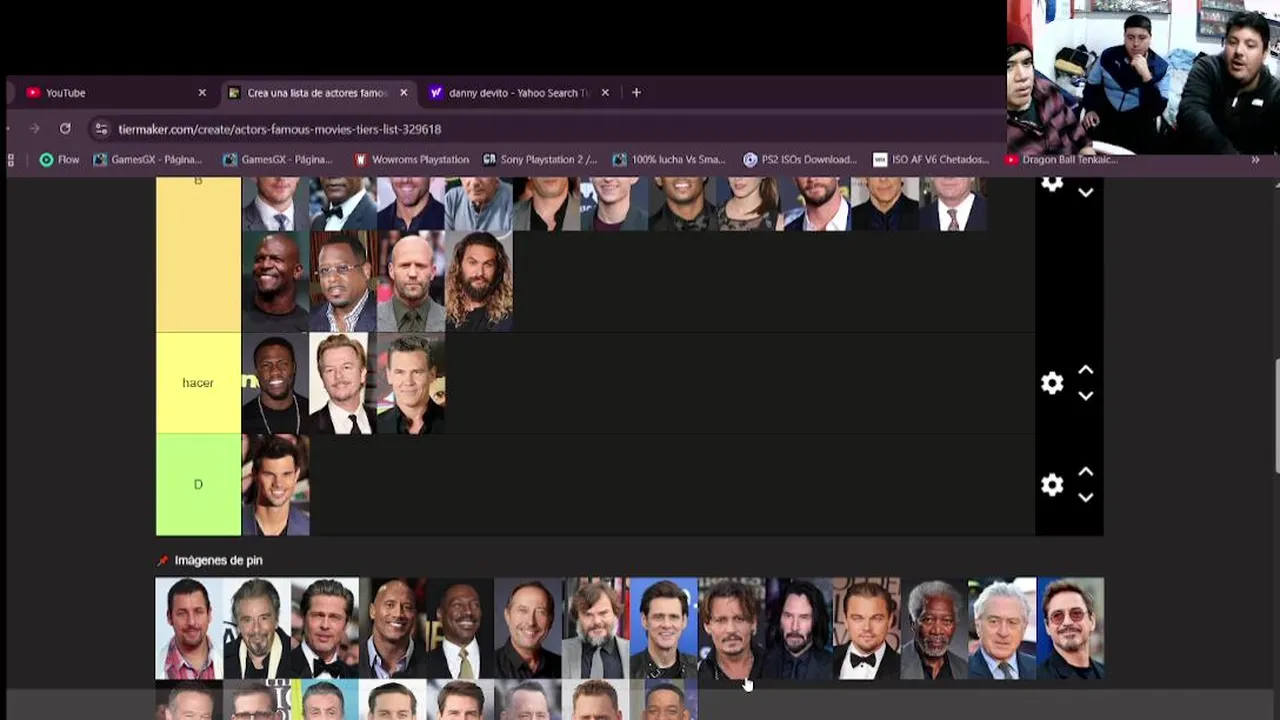Select the only thumbnail in D tier

(x=276, y=485)
